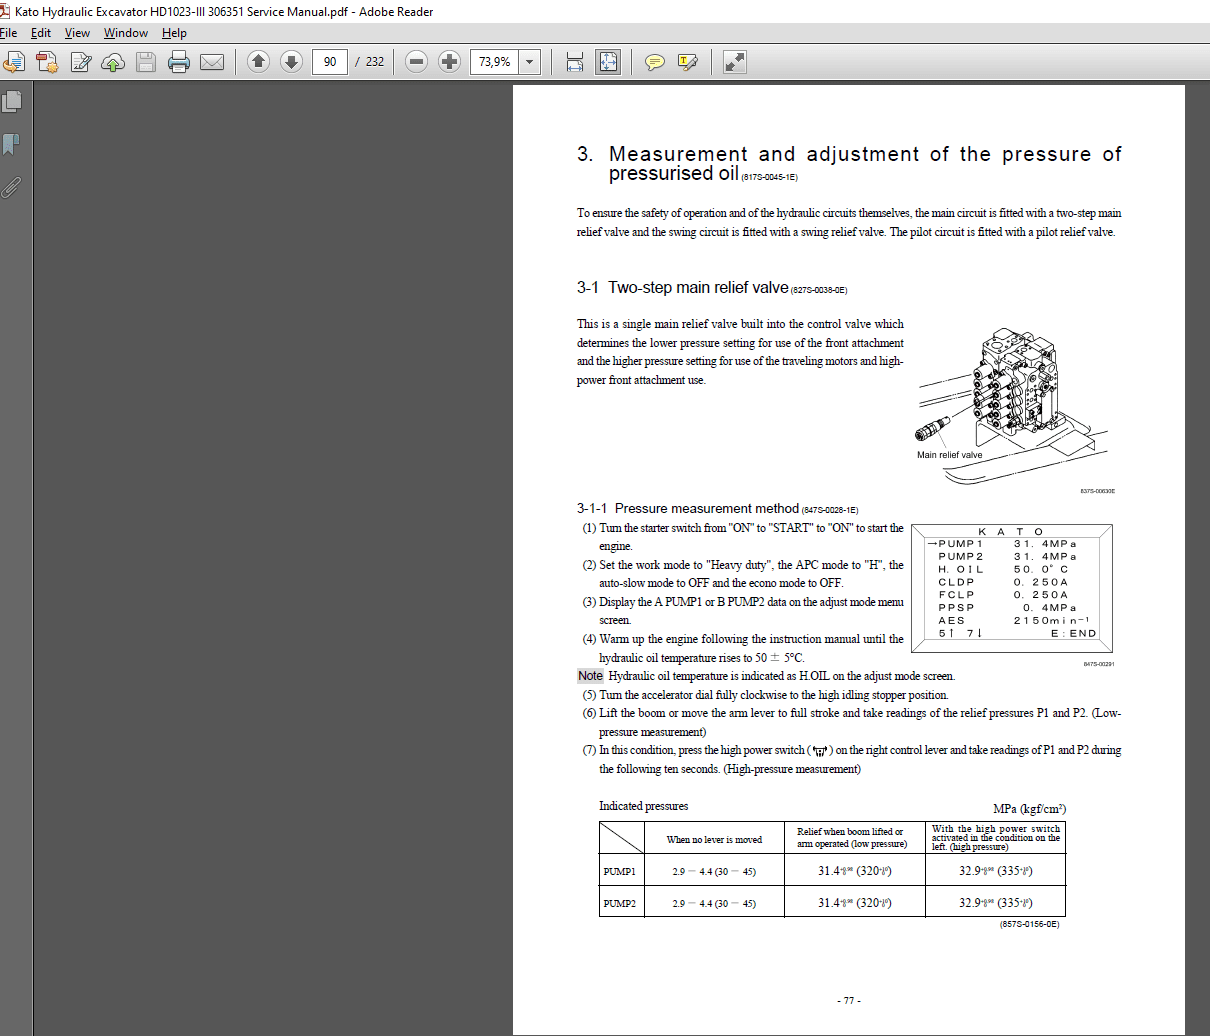This screenshot has width=1210, height=1036.
Task: Toggle Fit Page view mode
Action: click(x=608, y=61)
